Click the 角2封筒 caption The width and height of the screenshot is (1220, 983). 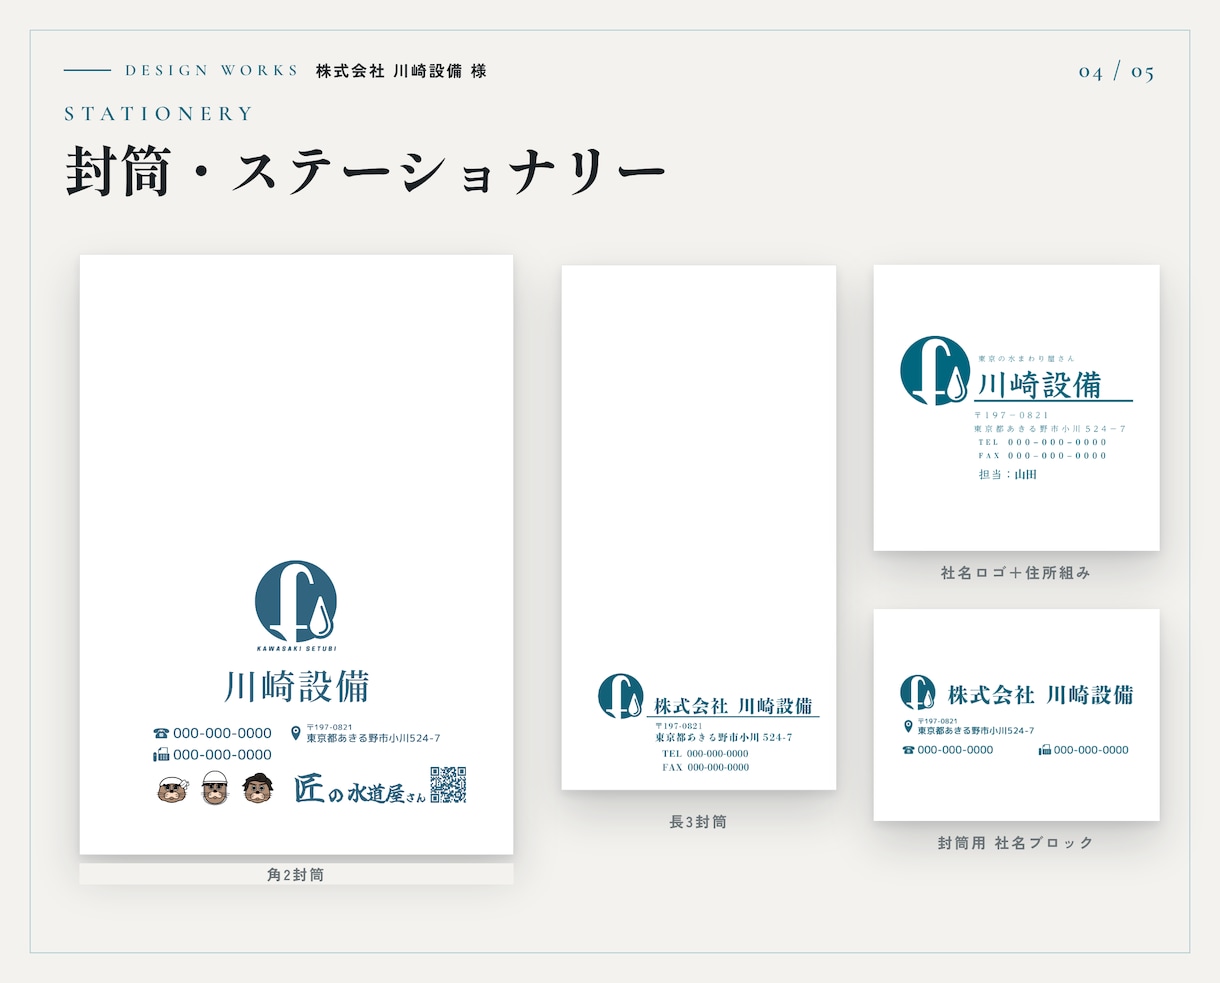tap(296, 875)
